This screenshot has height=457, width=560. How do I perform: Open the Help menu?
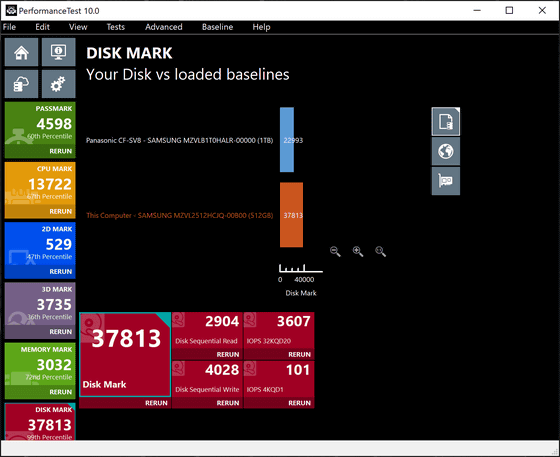coord(261,27)
